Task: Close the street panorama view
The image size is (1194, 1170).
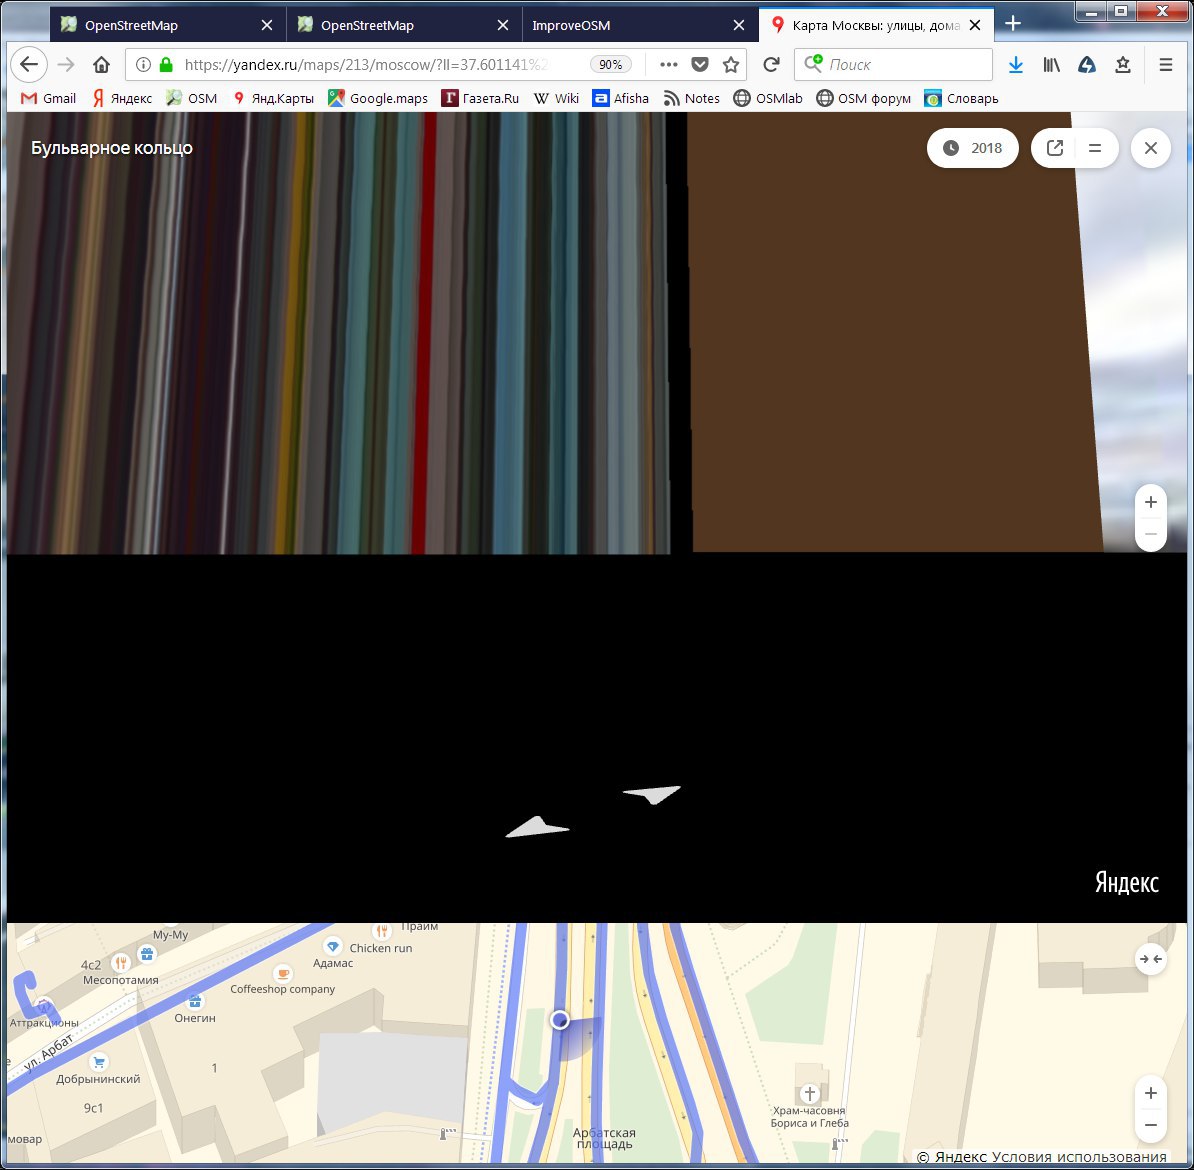Action: 1151,148
